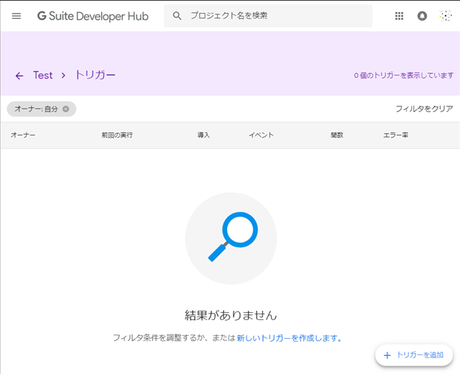Open the Google apps grid
This screenshot has width=460, height=374.
[x=399, y=16]
